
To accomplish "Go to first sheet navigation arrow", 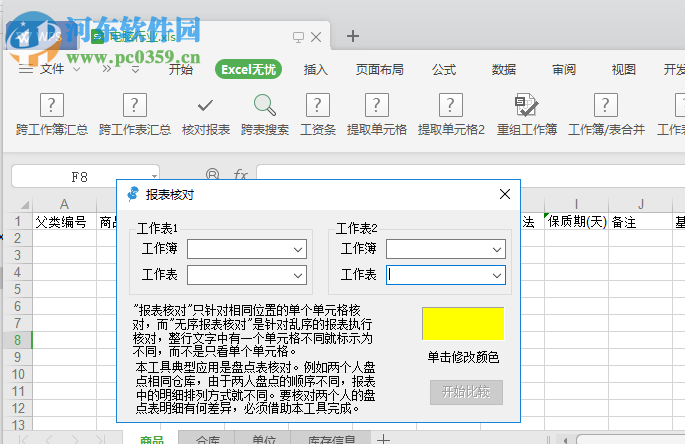I will click(23, 439).
